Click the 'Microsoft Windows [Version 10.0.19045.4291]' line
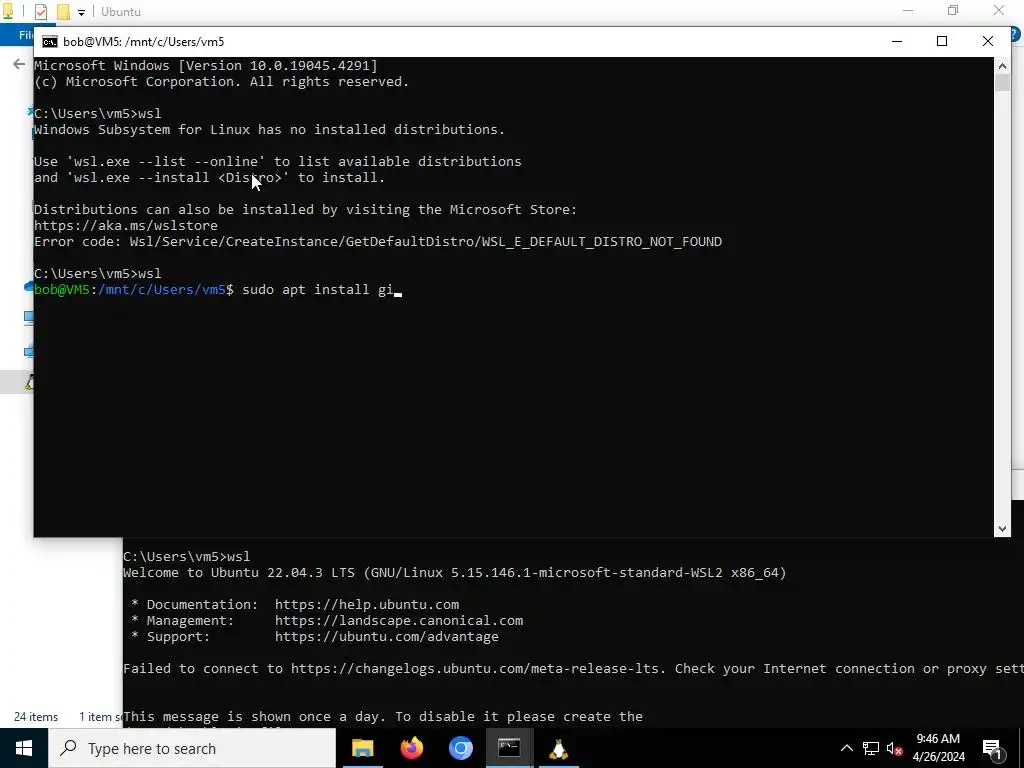This screenshot has width=1024, height=768. [206, 65]
